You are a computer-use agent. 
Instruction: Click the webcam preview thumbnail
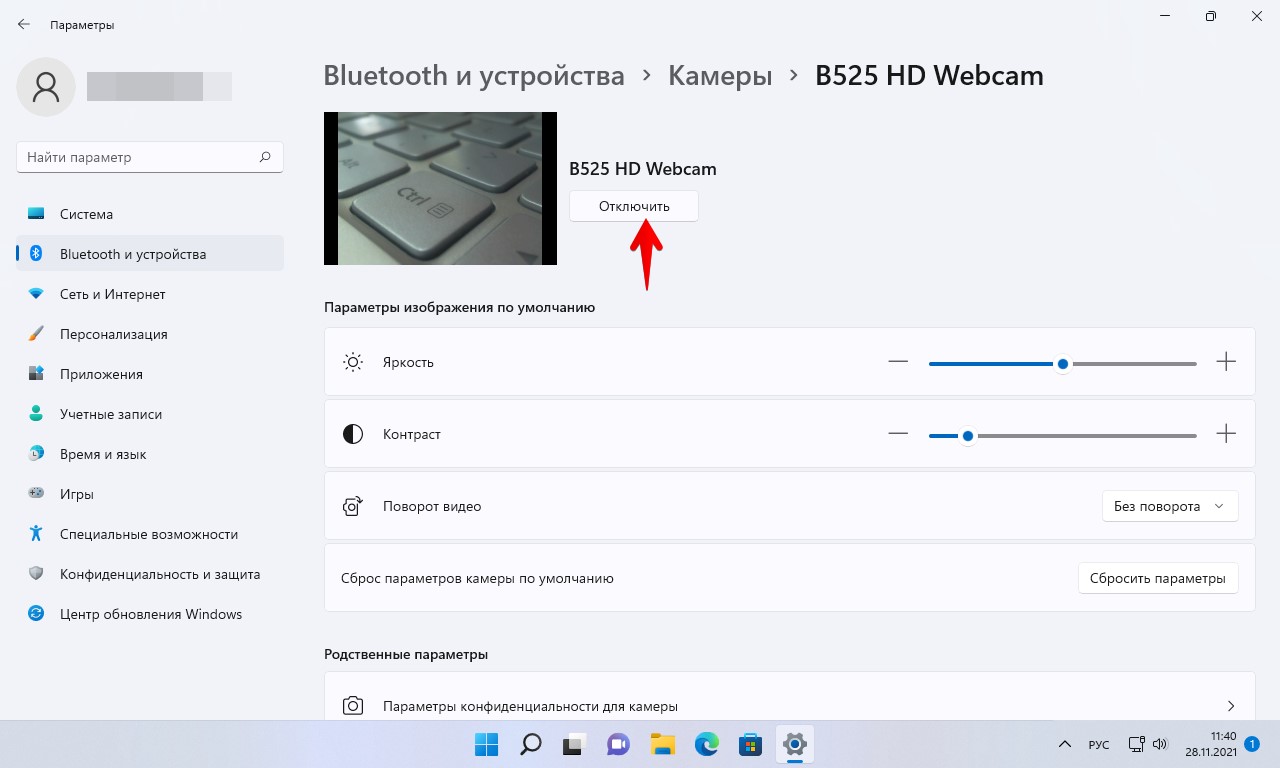tap(440, 188)
